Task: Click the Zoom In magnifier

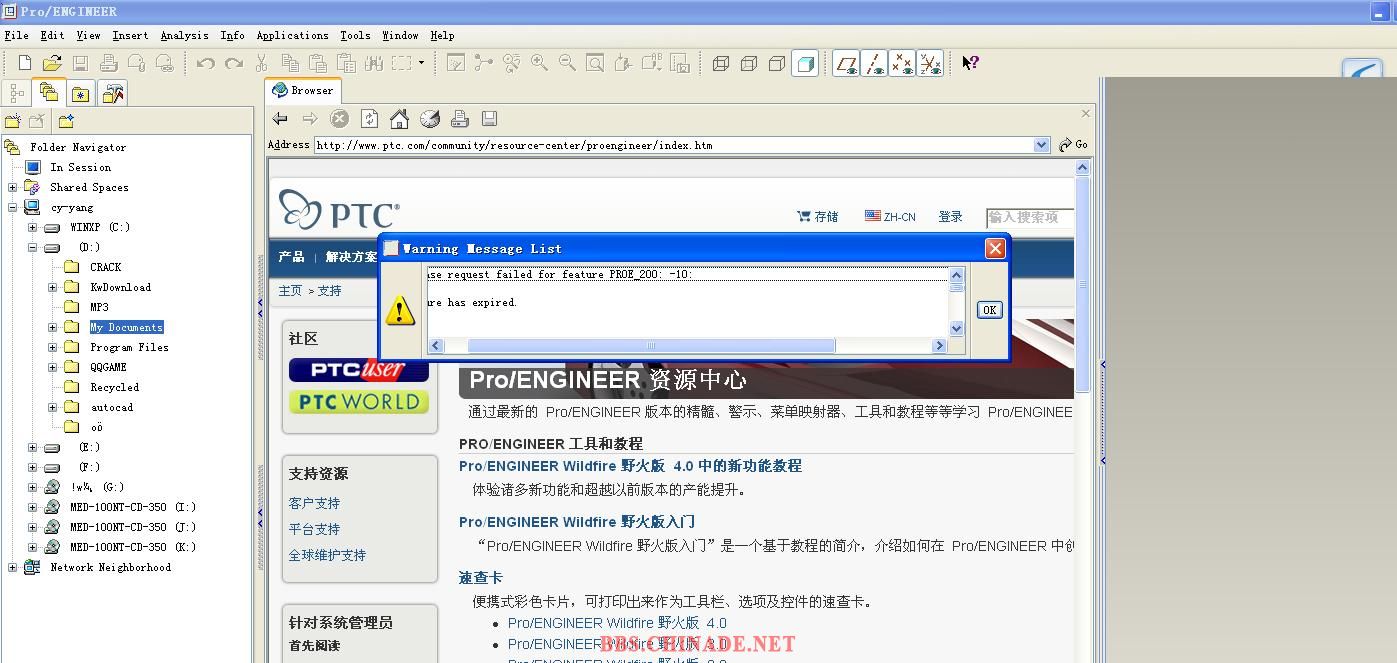Action: coord(539,63)
